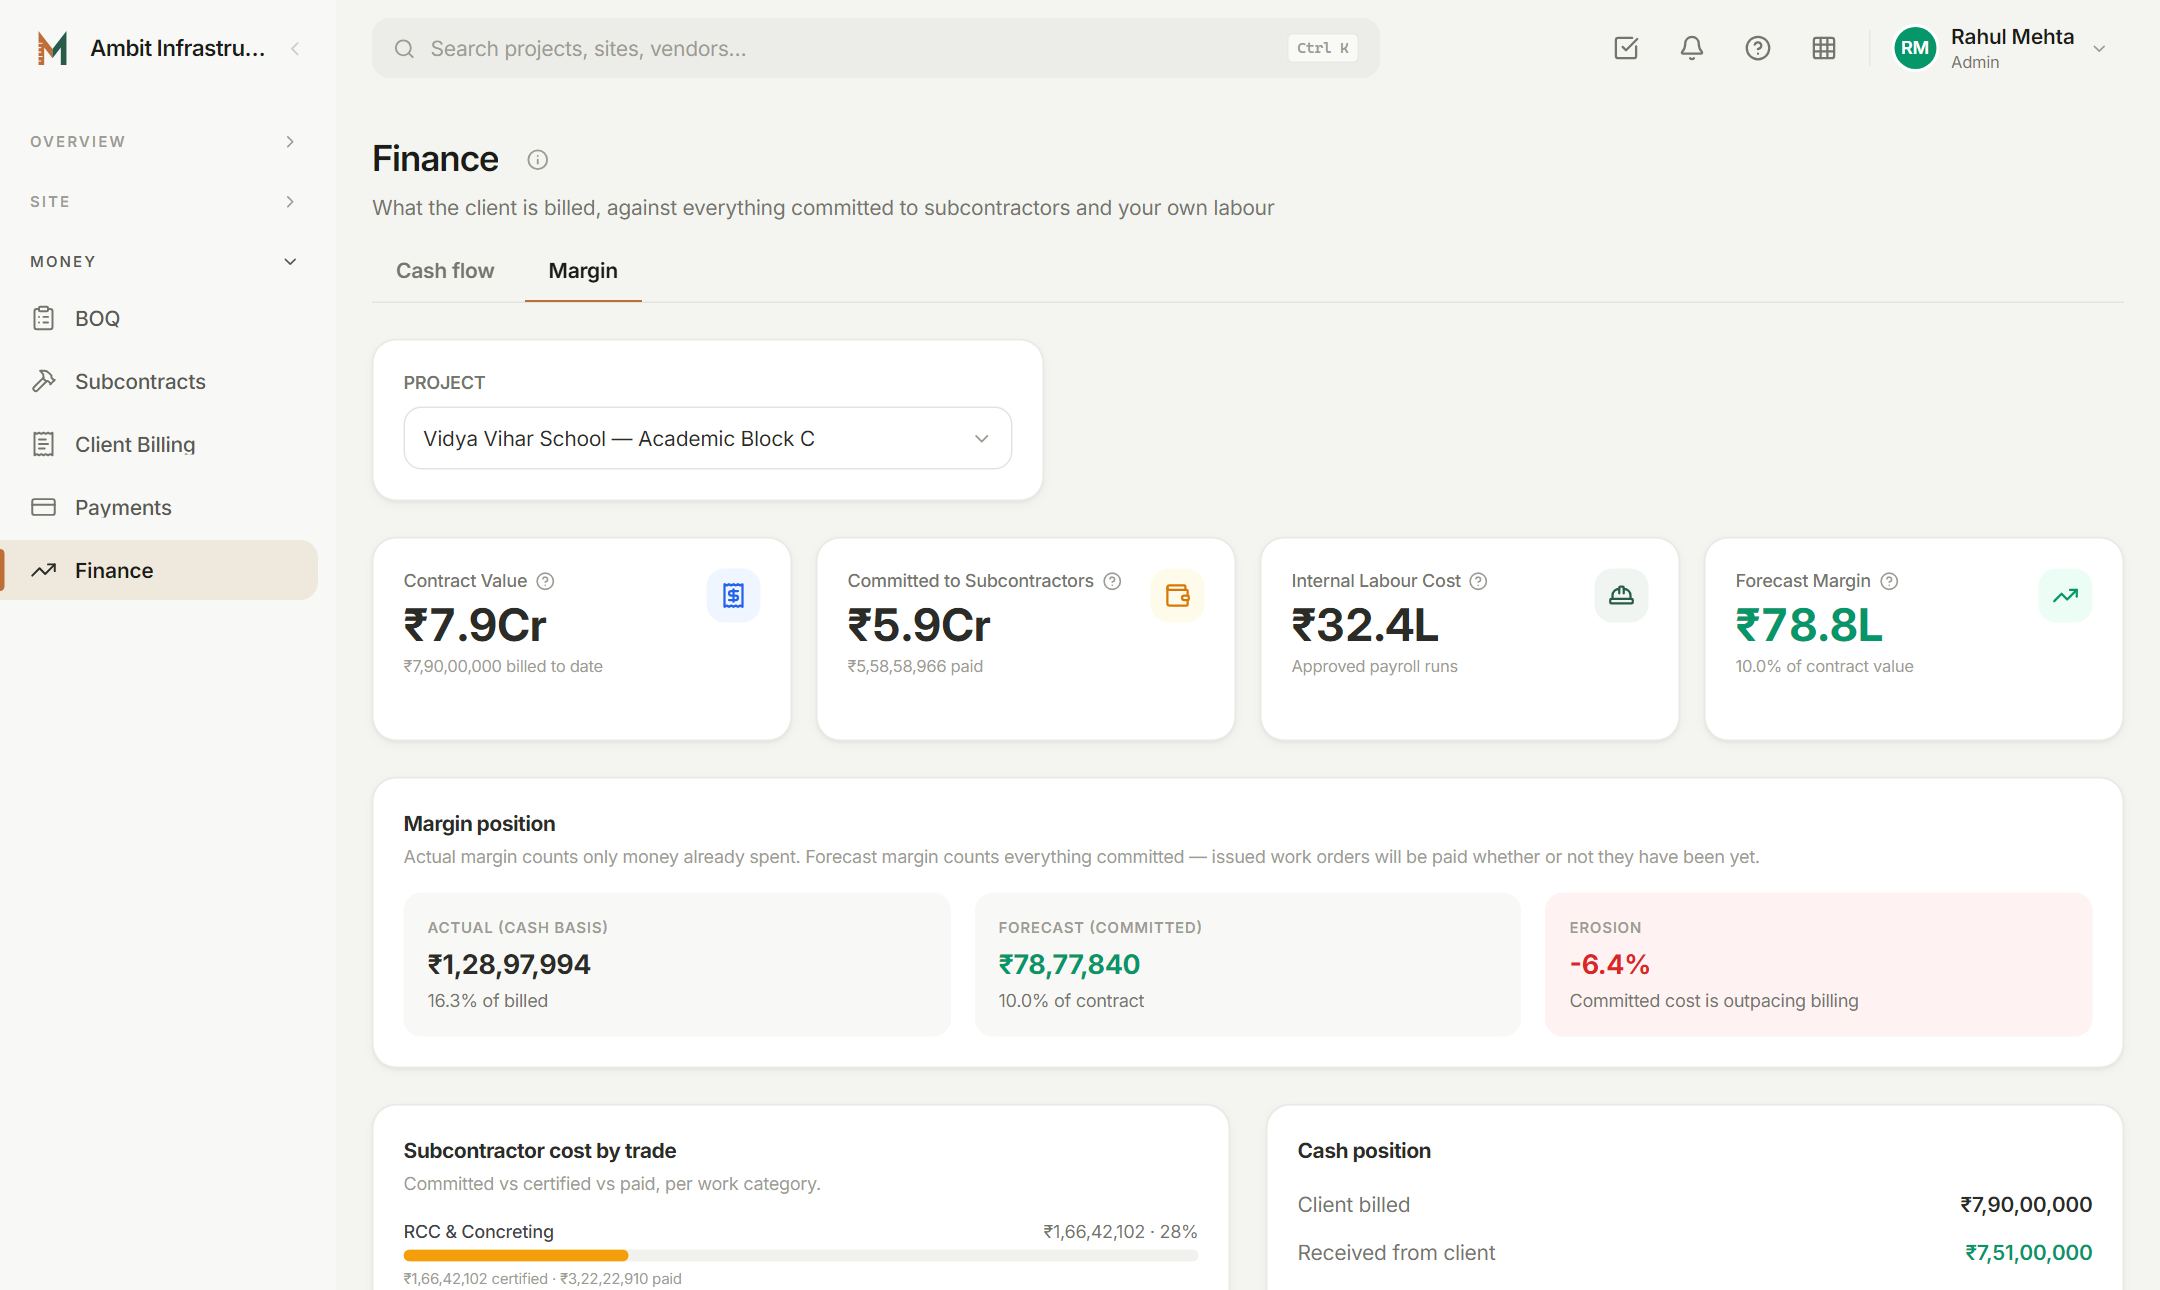This screenshot has width=2160, height=1290.
Task: Click the Committed to Subcontractors help icon
Action: click(1112, 581)
